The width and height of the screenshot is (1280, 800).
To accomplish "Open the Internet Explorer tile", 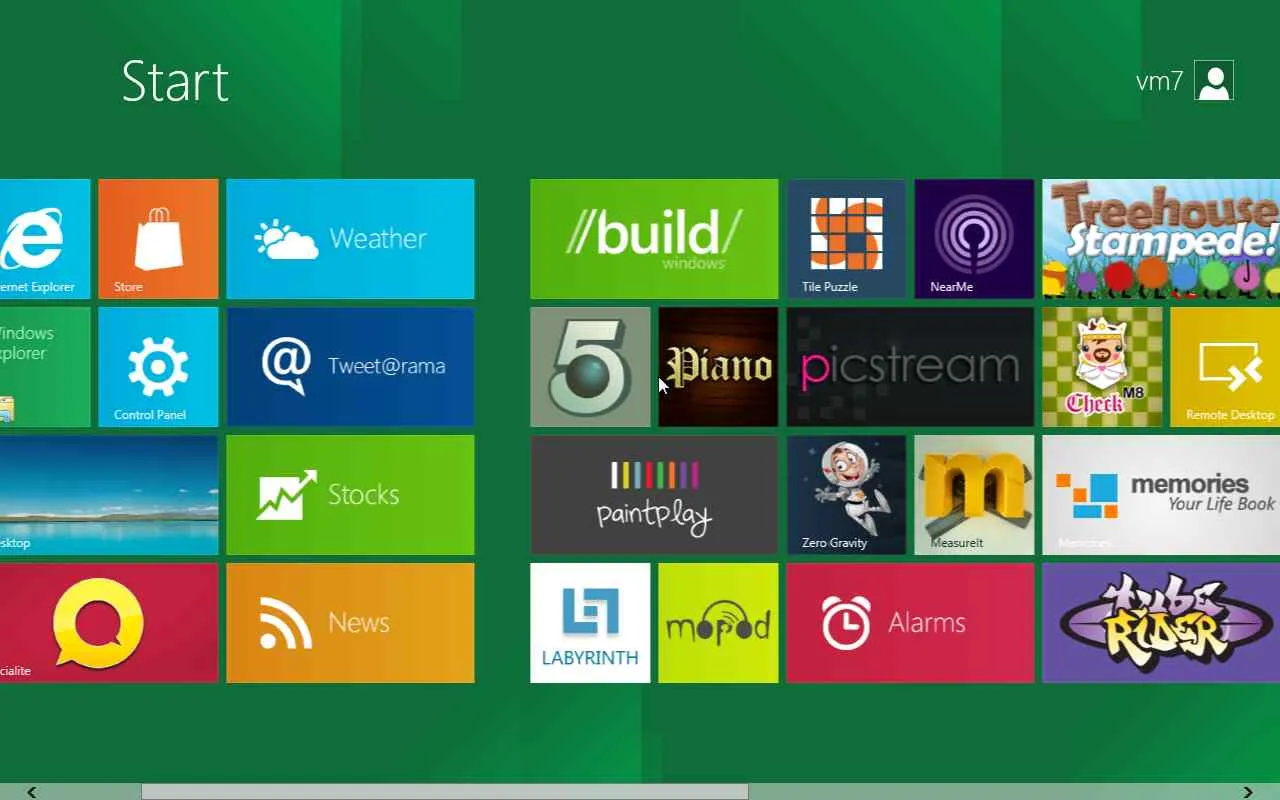I will (x=45, y=239).
